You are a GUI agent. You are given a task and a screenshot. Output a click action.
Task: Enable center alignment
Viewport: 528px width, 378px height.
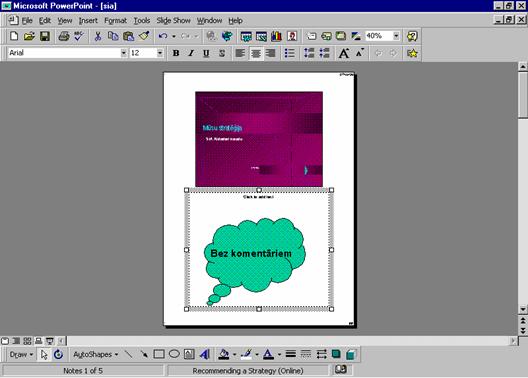(256, 53)
